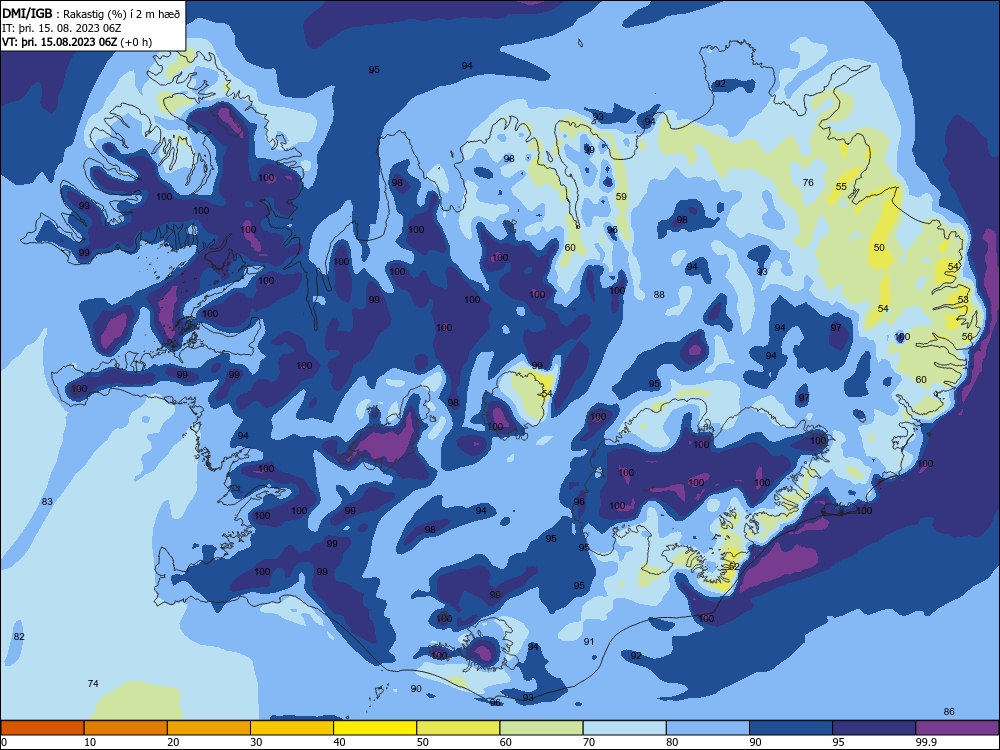Pick the light green 60–70 legend swatch
The height and width of the screenshot is (750, 1000).
(541, 728)
